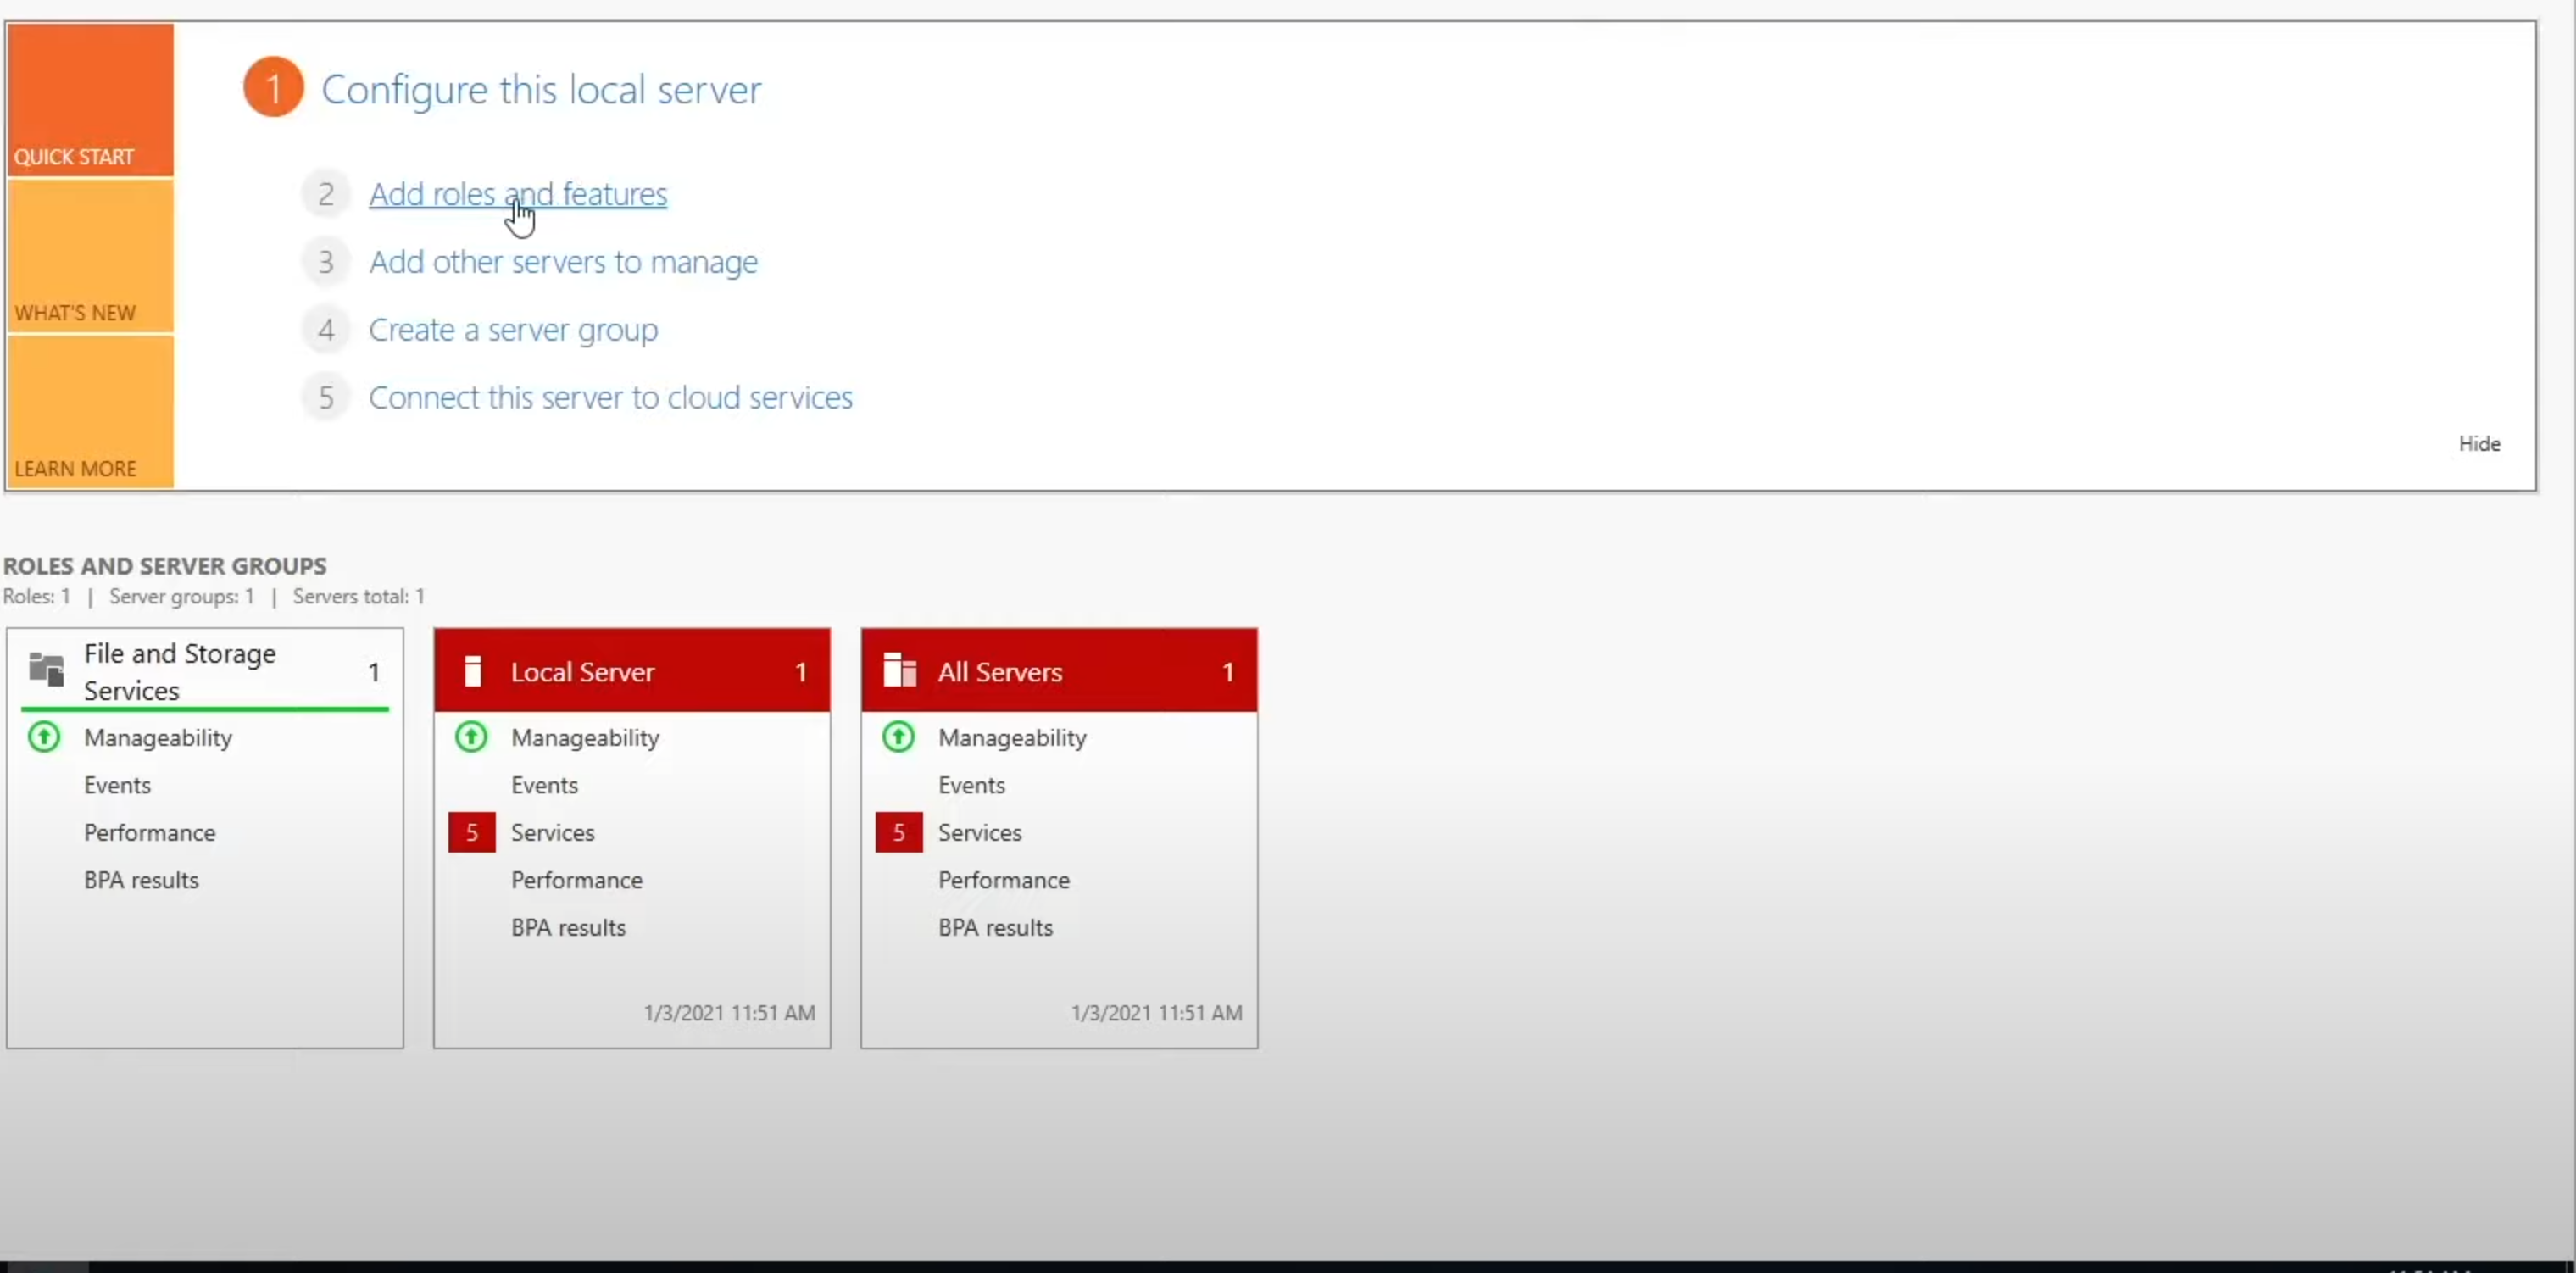Screen dimensions: 2576x1273
Task: Click red 5 Services badge in Local Server
Action: coord(472,833)
